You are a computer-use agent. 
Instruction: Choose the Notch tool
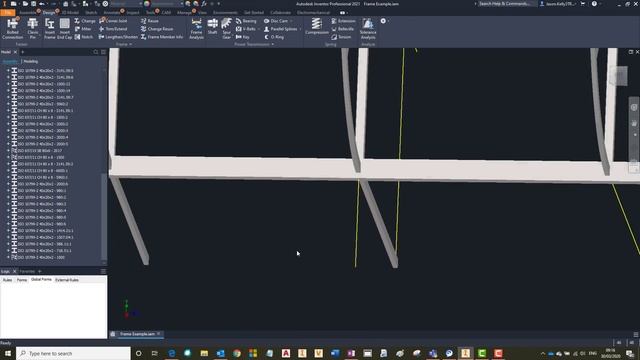pyautogui.click(x=84, y=37)
